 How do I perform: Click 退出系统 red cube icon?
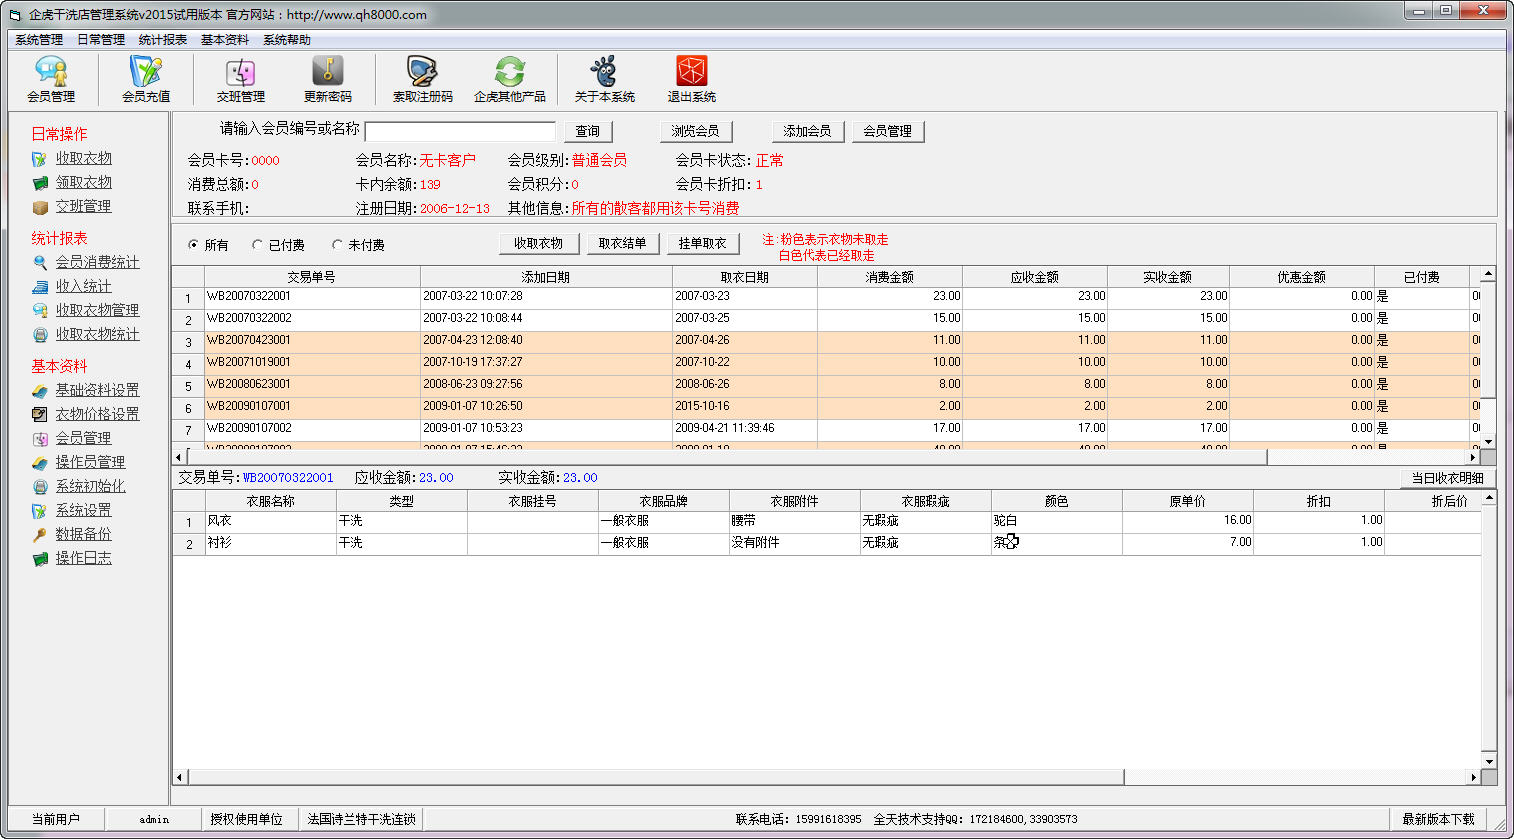[x=692, y=71]
